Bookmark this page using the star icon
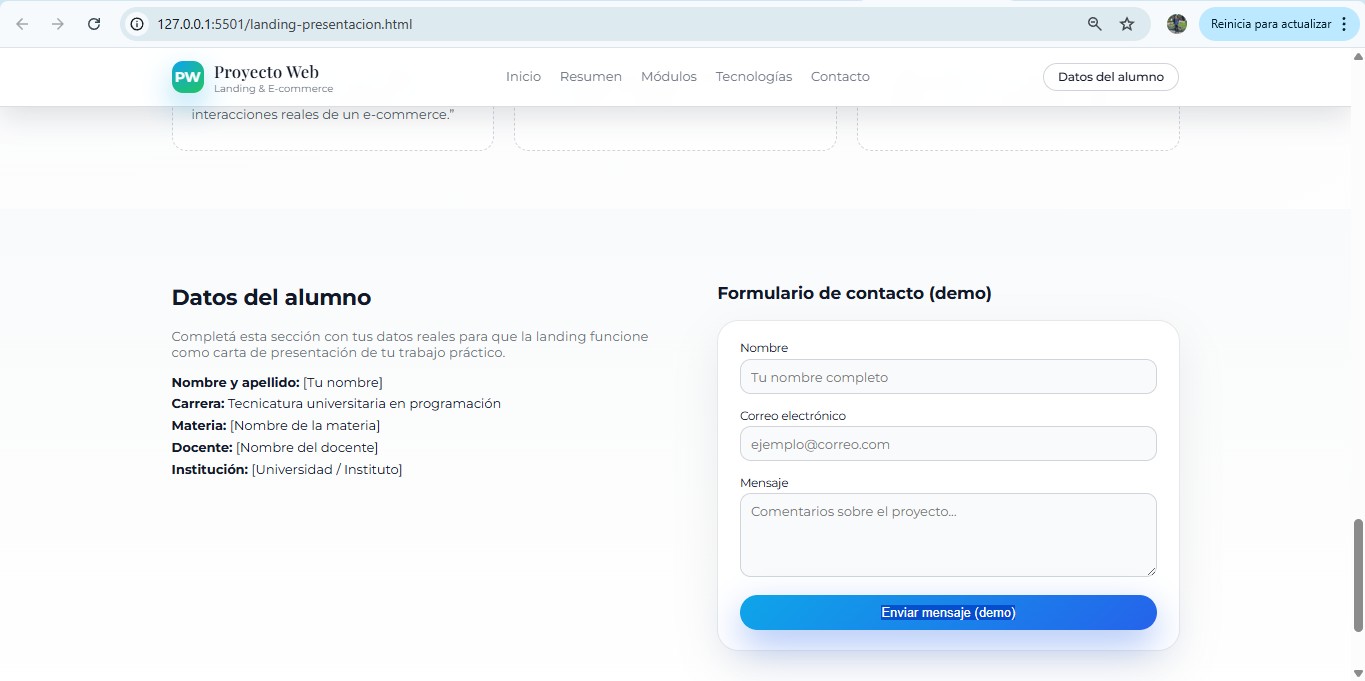Screen dimensions: 1365x681 pos(1127,23)
